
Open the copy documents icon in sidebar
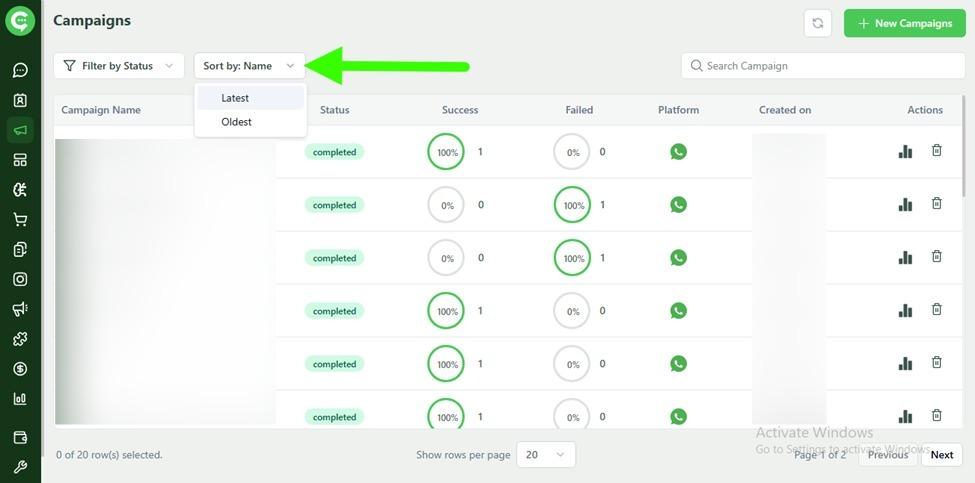[x=20, y=249]
